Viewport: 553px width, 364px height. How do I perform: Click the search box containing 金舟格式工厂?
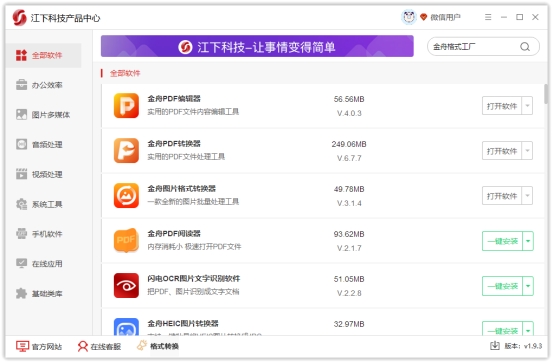coord(483,47)
